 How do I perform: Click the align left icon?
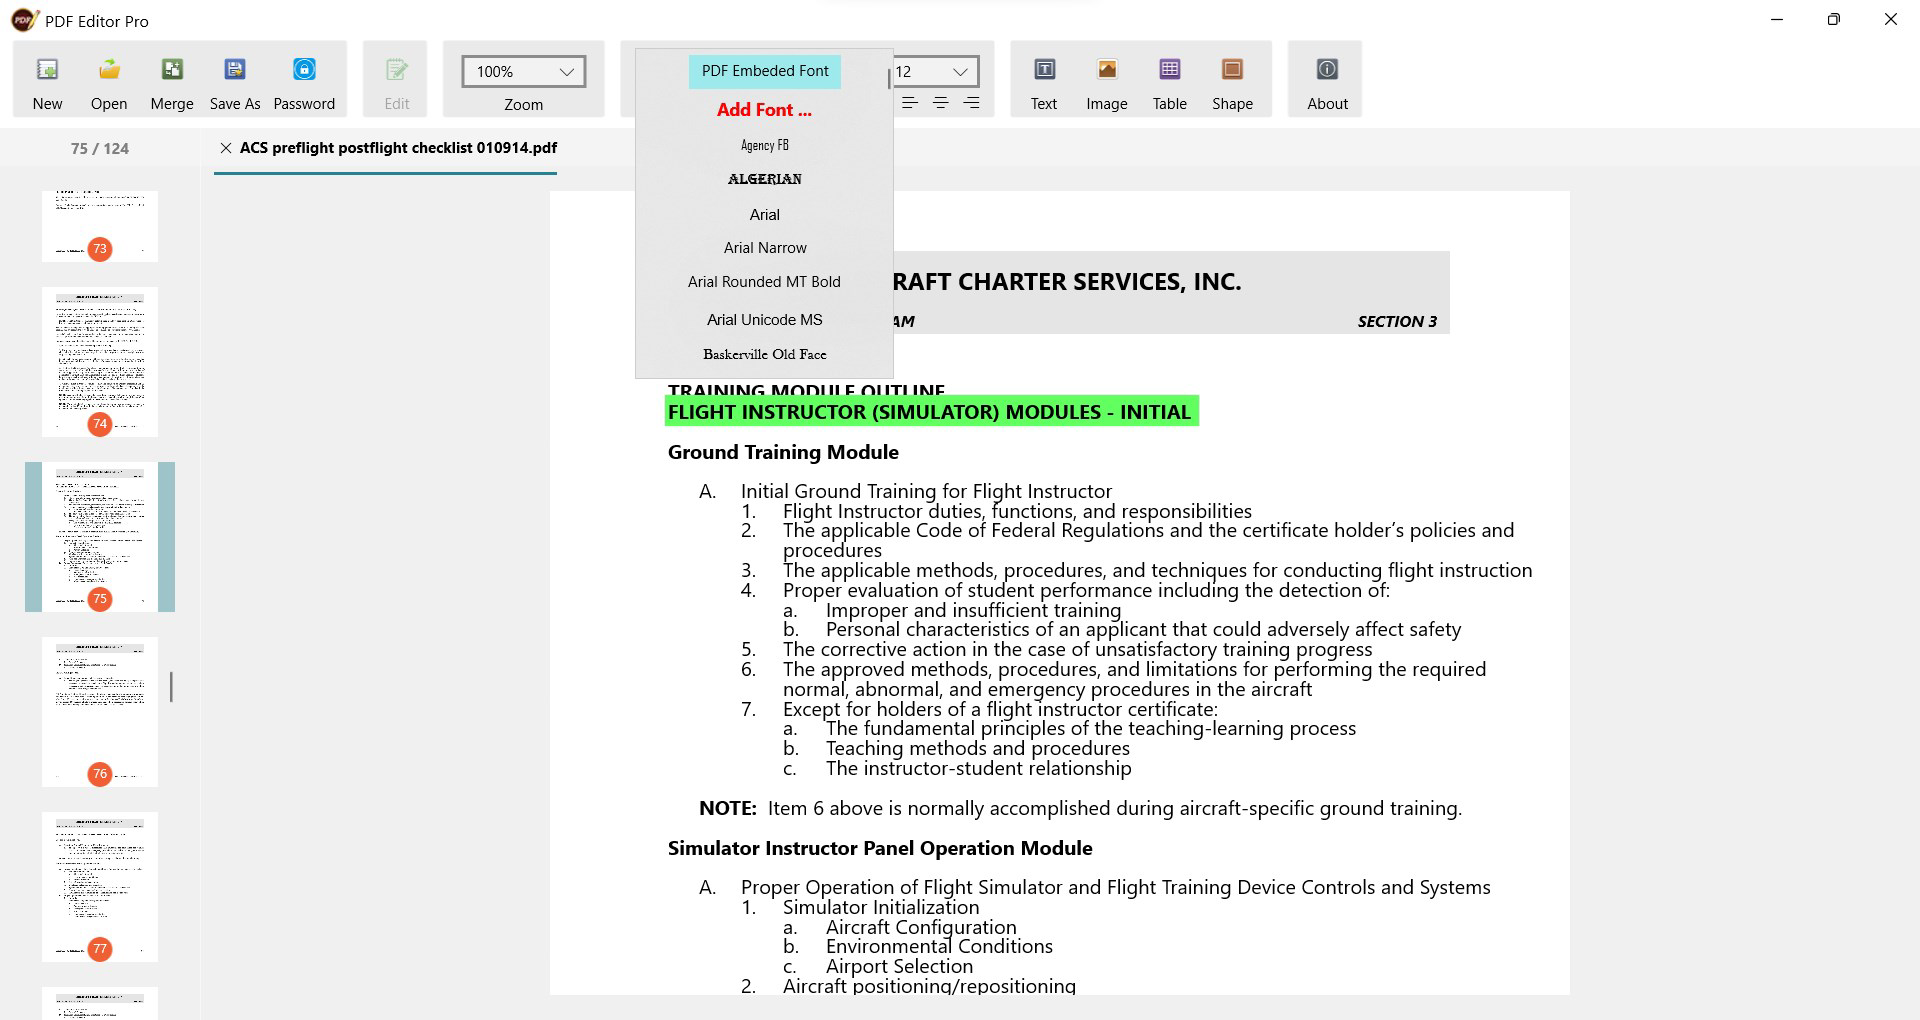[x=909, y=103]
